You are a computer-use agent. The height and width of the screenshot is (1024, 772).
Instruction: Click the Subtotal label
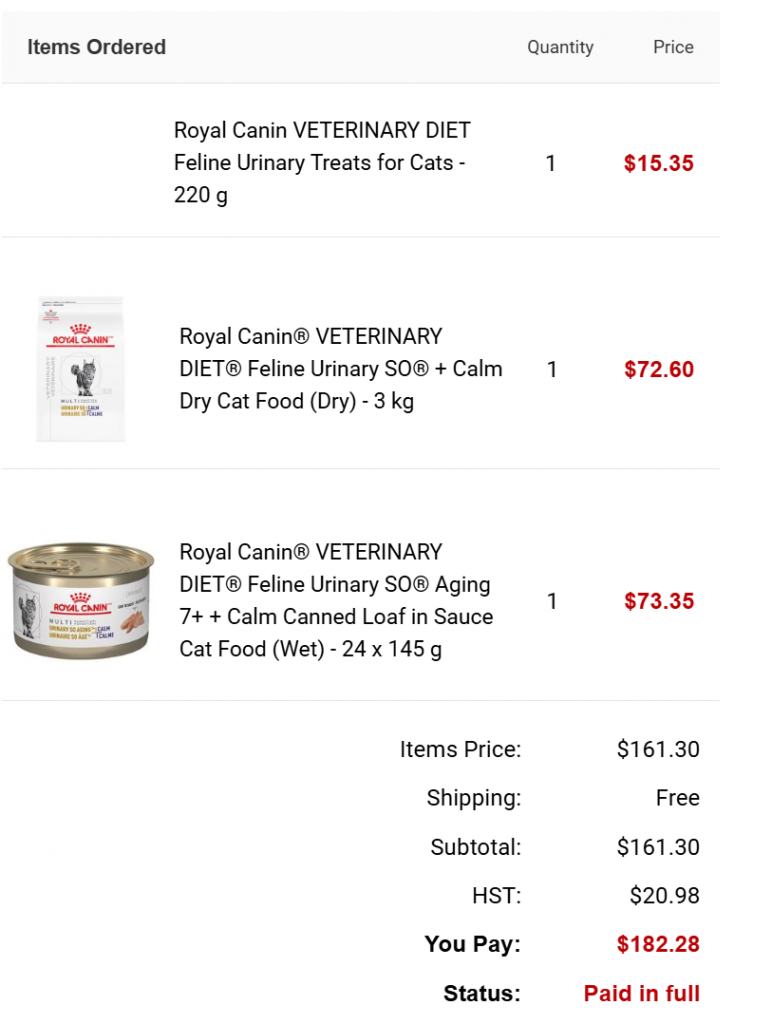pyautogui.click(x=476, y=847)
